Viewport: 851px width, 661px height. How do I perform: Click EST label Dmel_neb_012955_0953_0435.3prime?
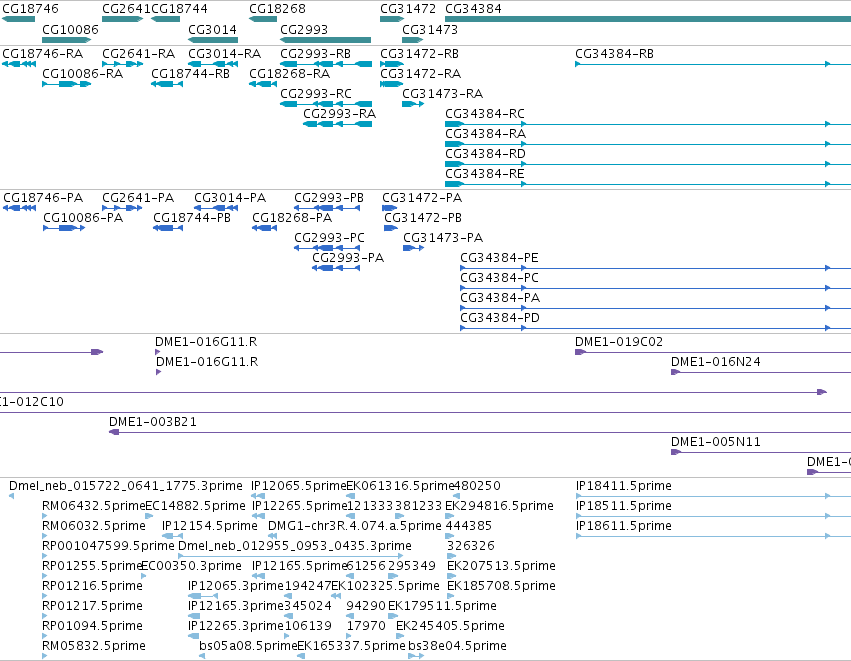tap(295, 547)
